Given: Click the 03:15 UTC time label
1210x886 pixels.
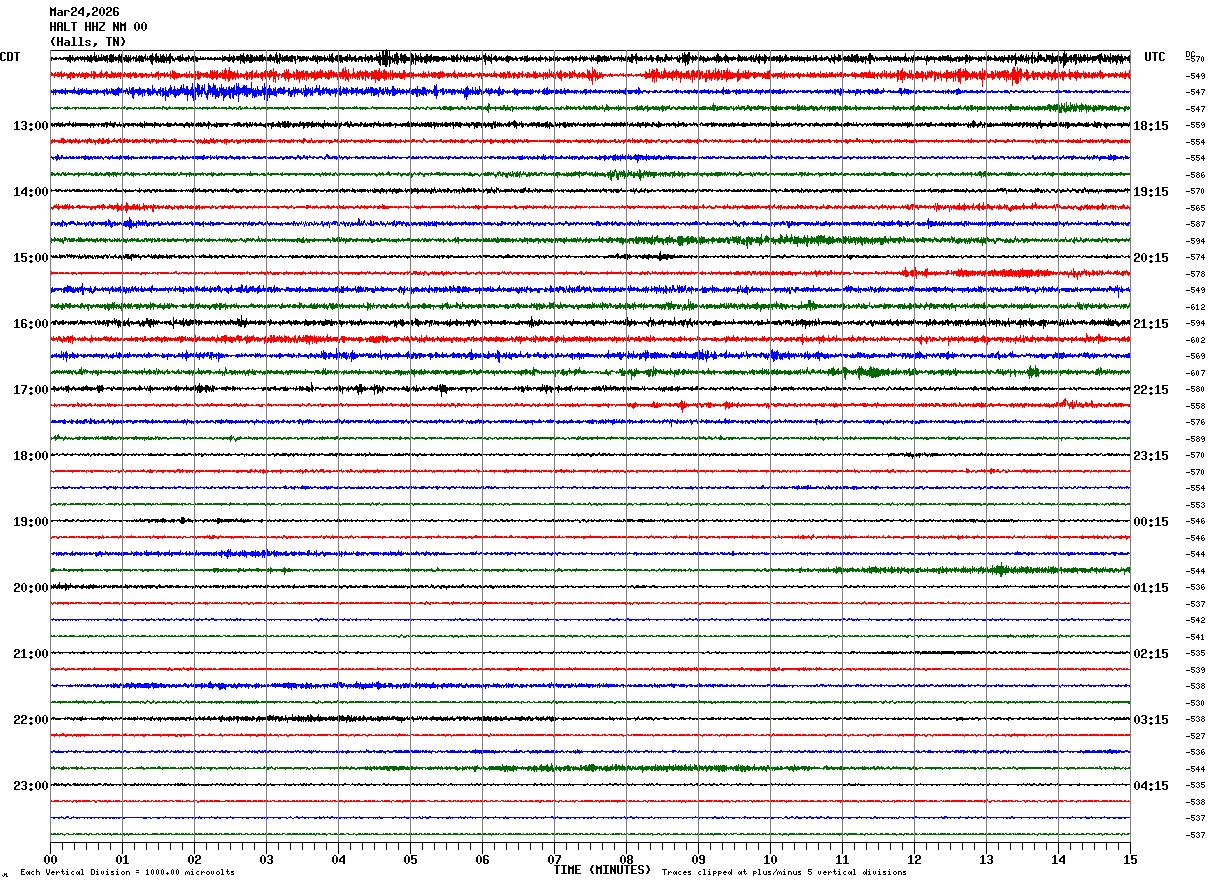Looking at the screenshot, I should 1151,720.
